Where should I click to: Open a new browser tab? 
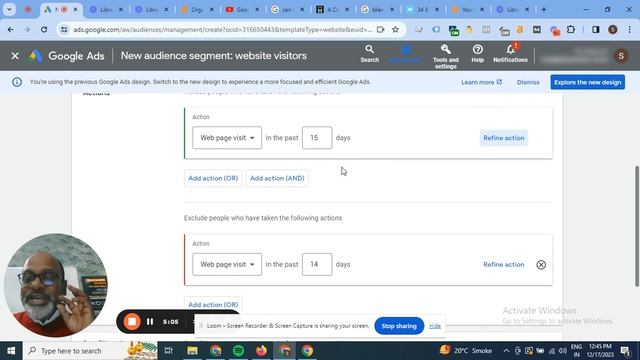[543, 9]
